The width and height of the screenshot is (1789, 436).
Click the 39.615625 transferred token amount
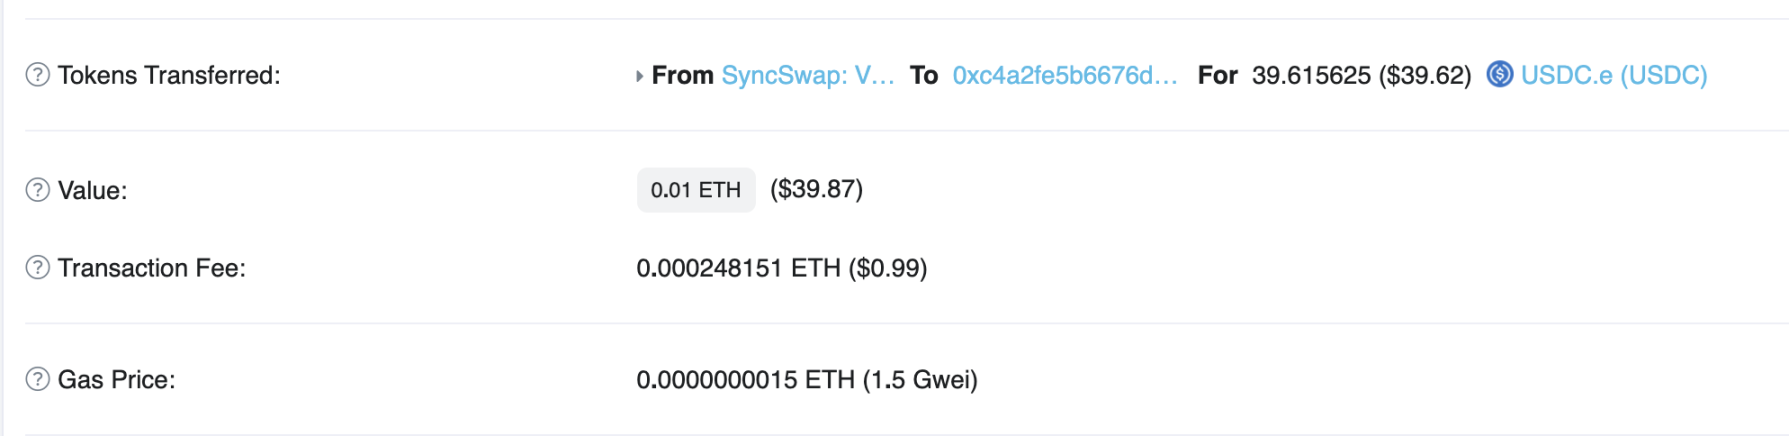coord(1311,75)
